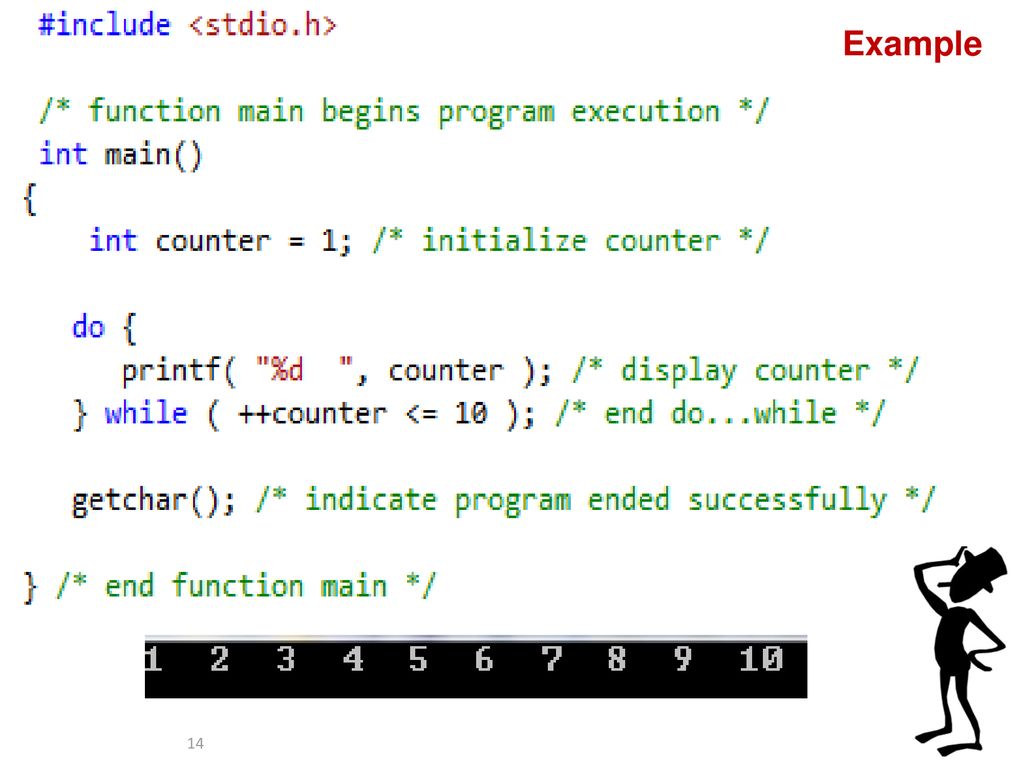
Task: Click the number 10 in console output
Action: tap(761, 660)
